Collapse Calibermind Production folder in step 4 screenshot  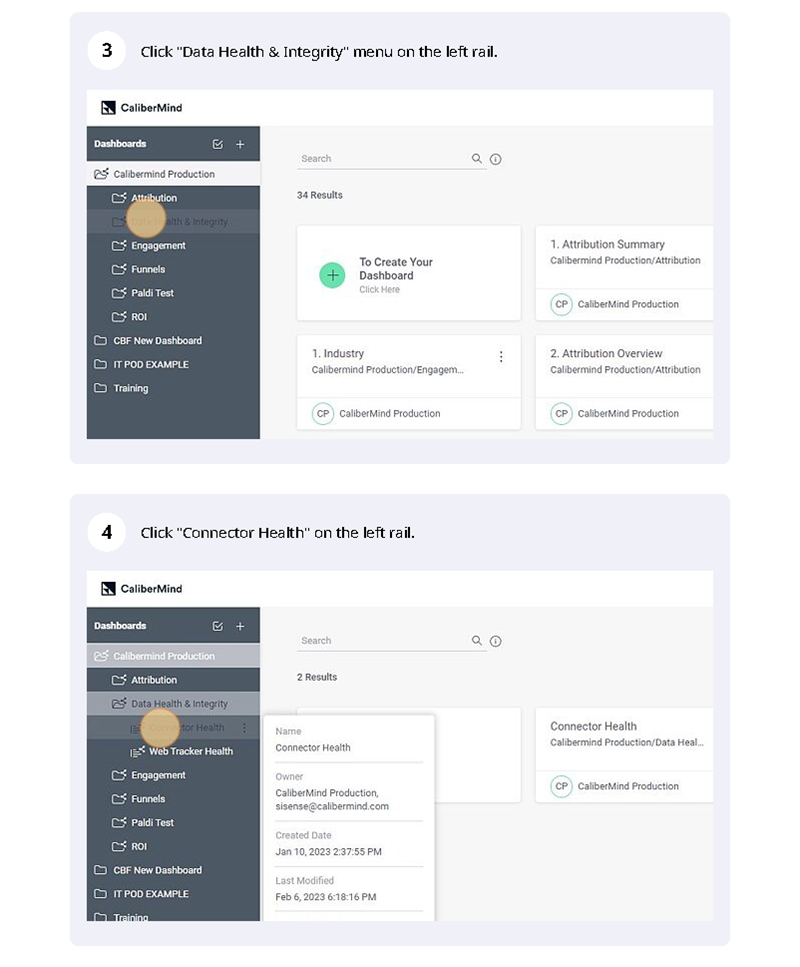[x=173, y=656]
